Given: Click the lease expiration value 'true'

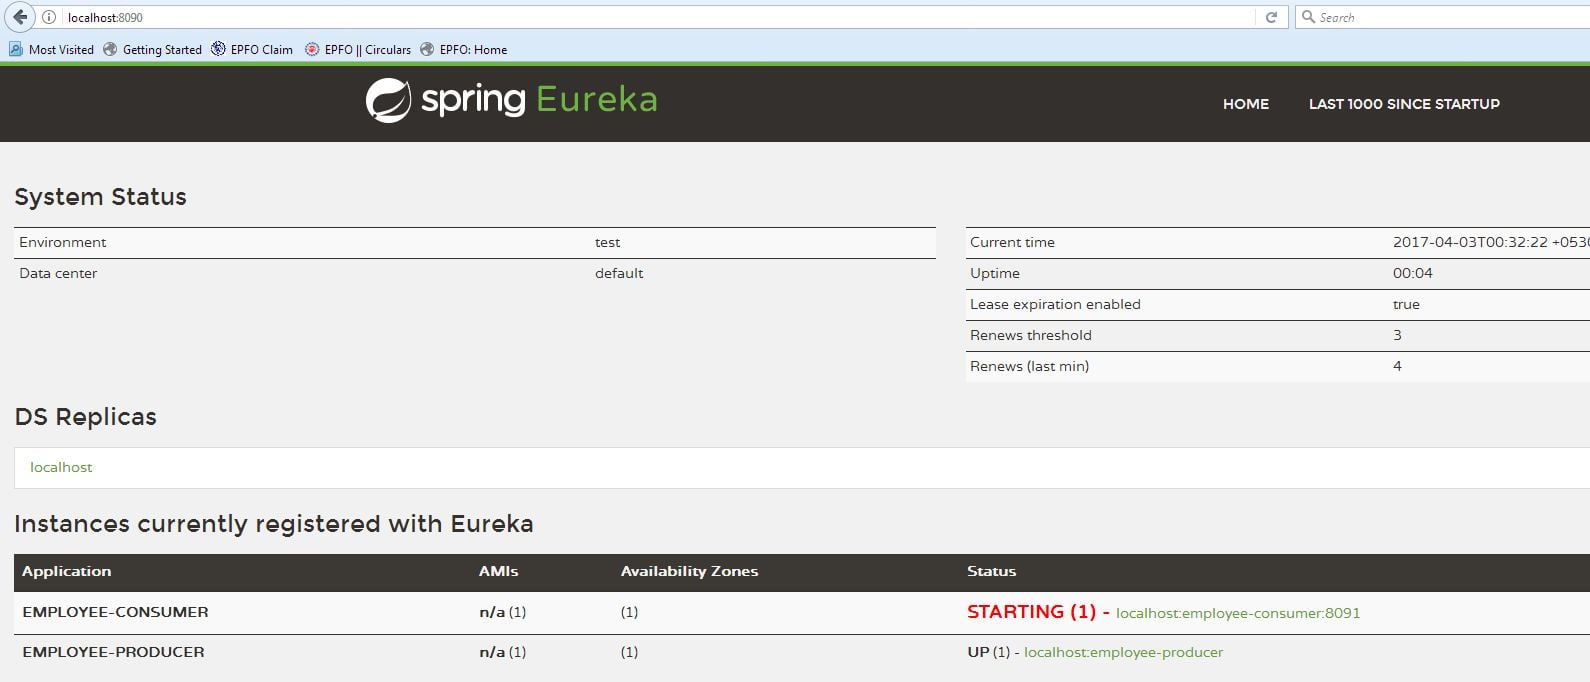Looking at the screenshot, I should pos(1406,304).
